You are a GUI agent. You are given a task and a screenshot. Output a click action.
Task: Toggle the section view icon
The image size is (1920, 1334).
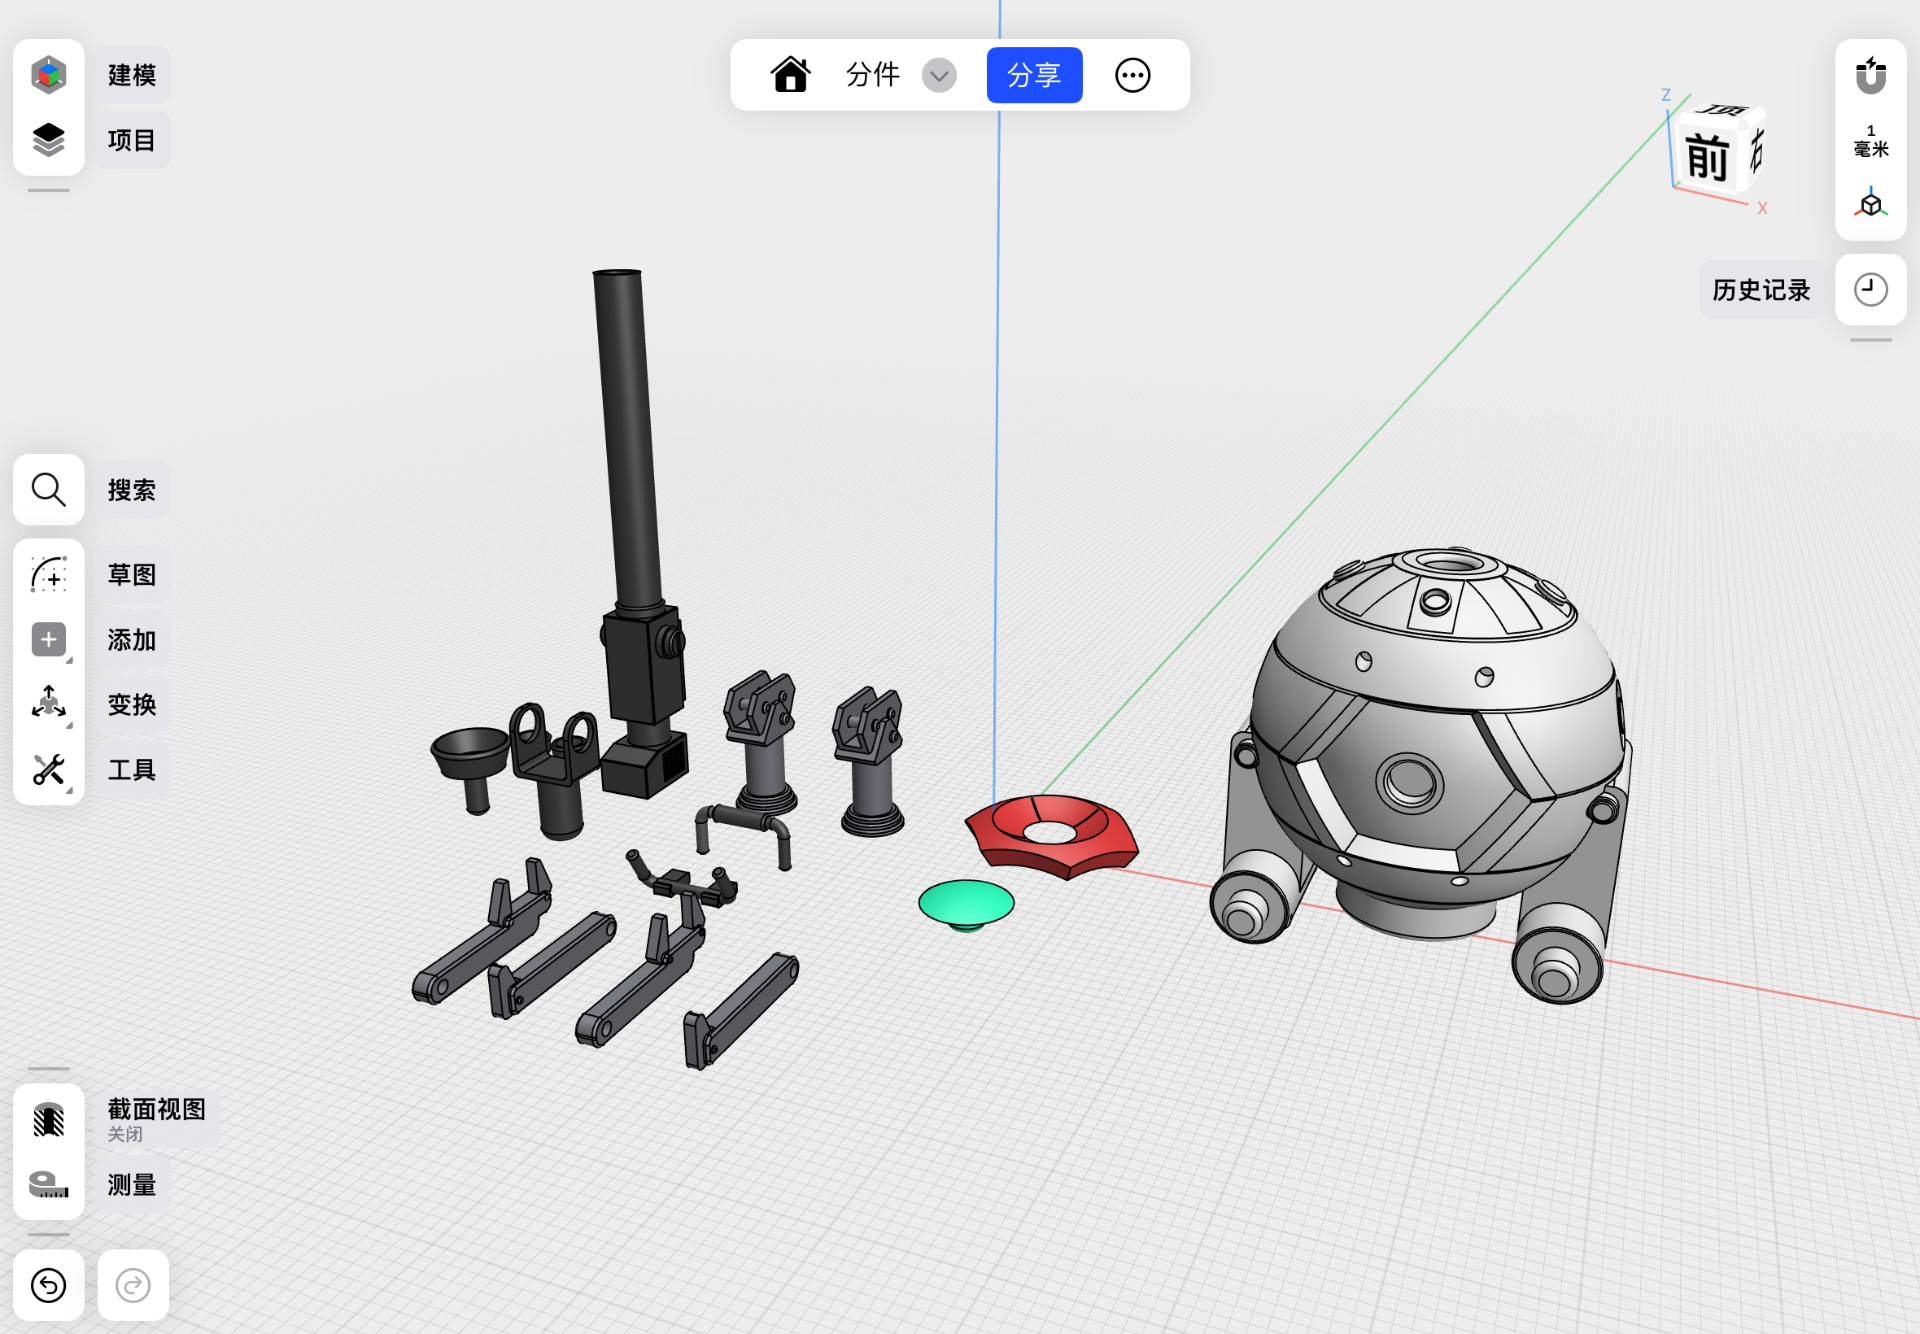click(48, 1120)
